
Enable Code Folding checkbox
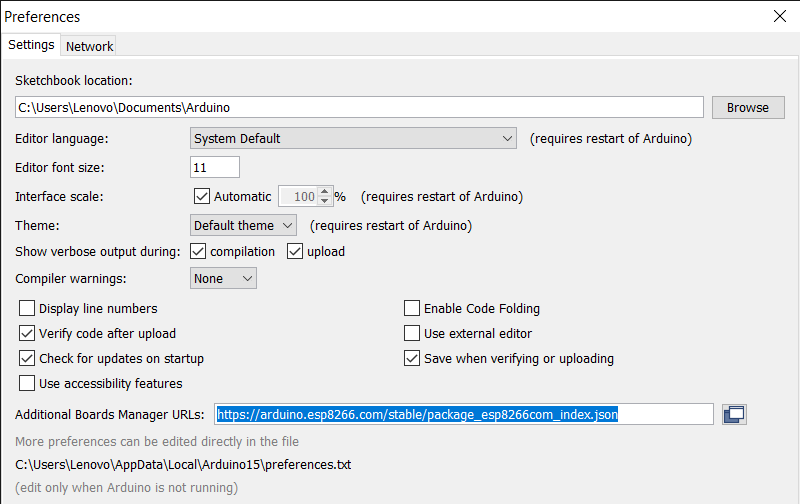point(412,309)
